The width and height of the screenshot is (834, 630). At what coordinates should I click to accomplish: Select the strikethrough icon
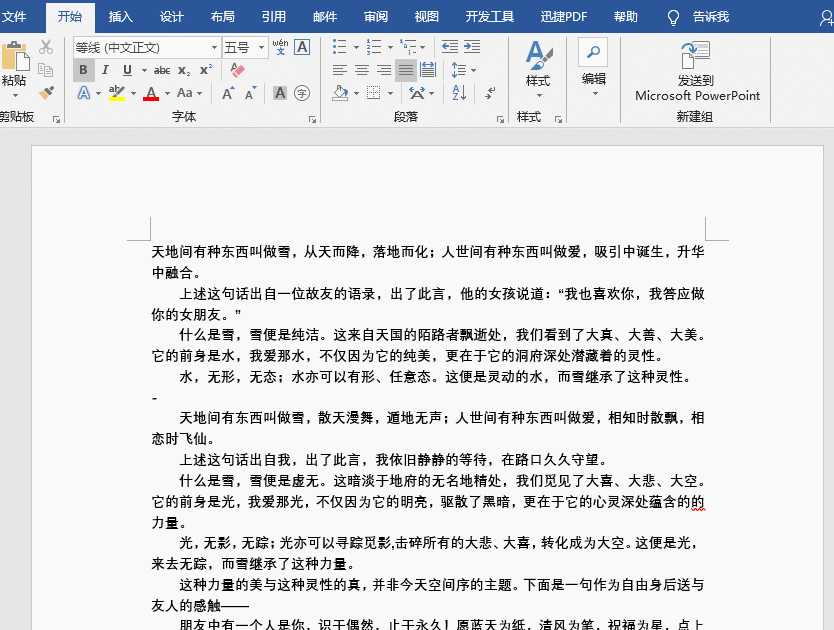tap(163, 70)
